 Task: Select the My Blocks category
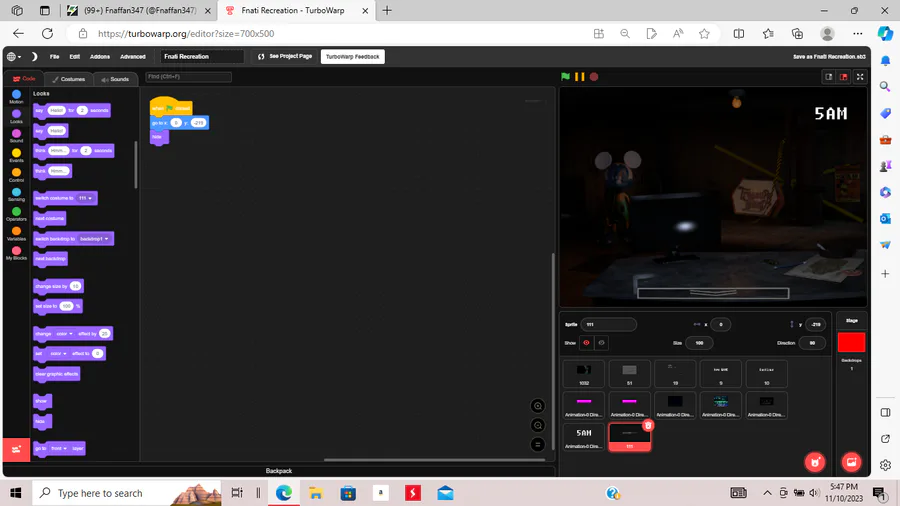coord(16,253)
